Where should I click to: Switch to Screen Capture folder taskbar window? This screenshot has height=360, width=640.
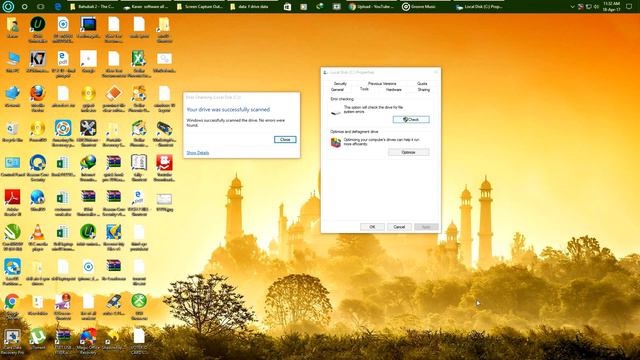tap(200, 7)
